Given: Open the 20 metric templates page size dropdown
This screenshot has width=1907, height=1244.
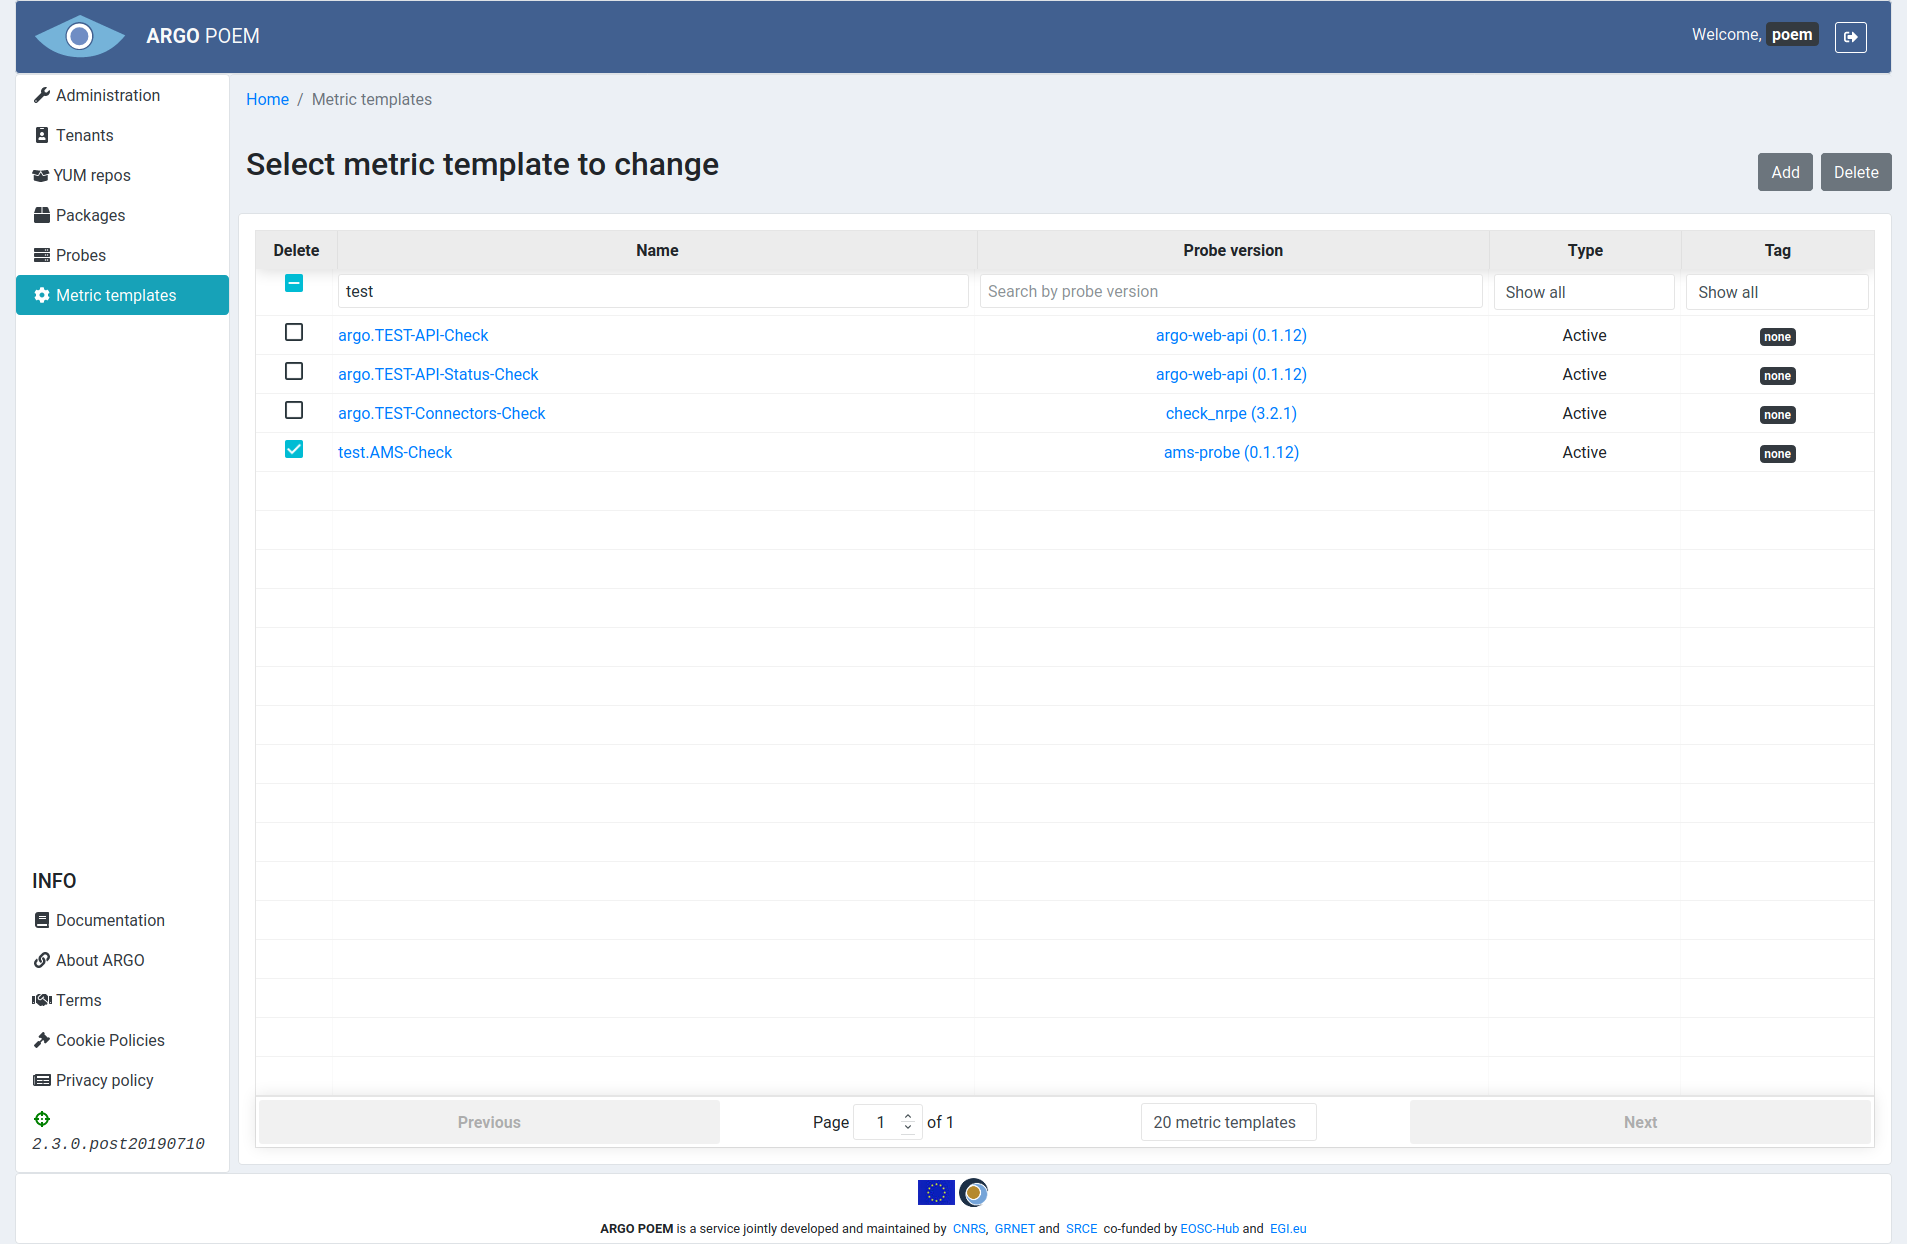Looking at the screenshot, I should click(x=1228, y=1122).
